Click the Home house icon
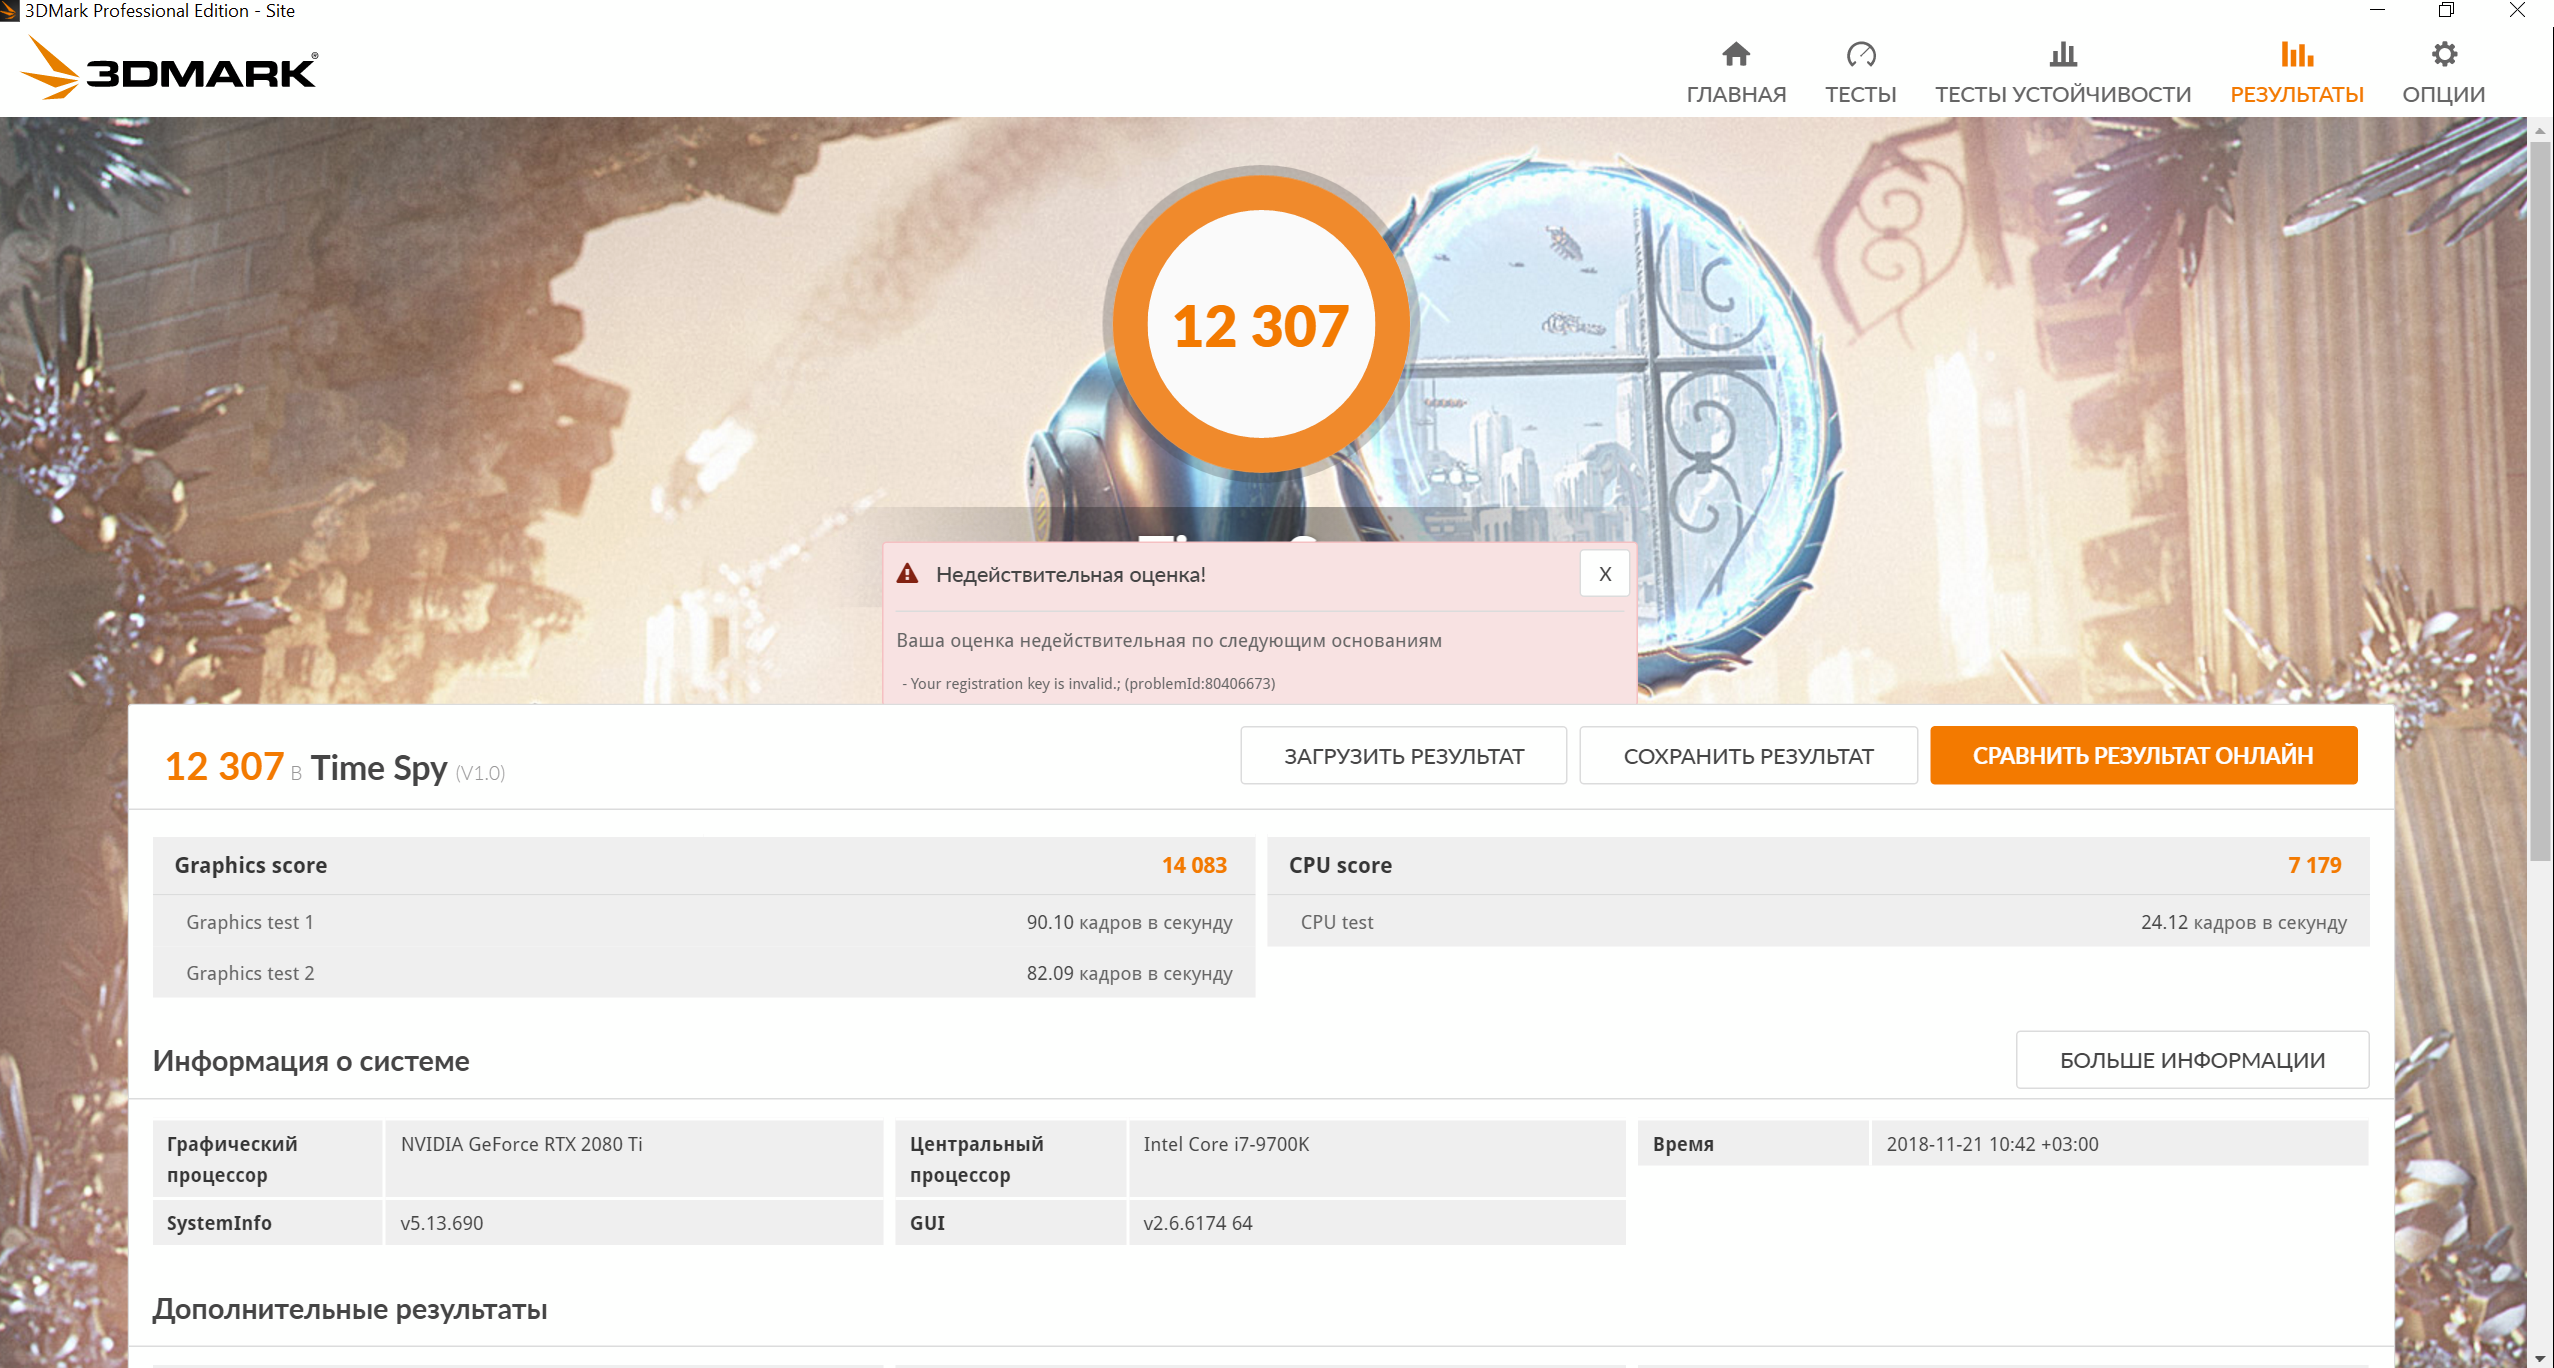The image size is (2554, 1368). coord(1735,54)
